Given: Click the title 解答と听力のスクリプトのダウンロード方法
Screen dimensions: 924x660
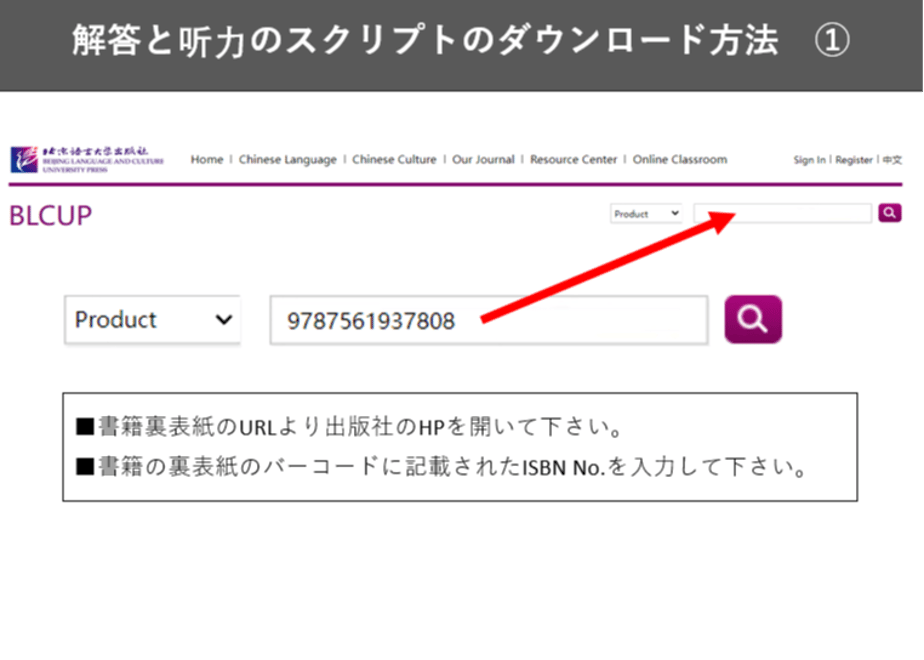Looking at the screenshot, I should tap(425, 41).
